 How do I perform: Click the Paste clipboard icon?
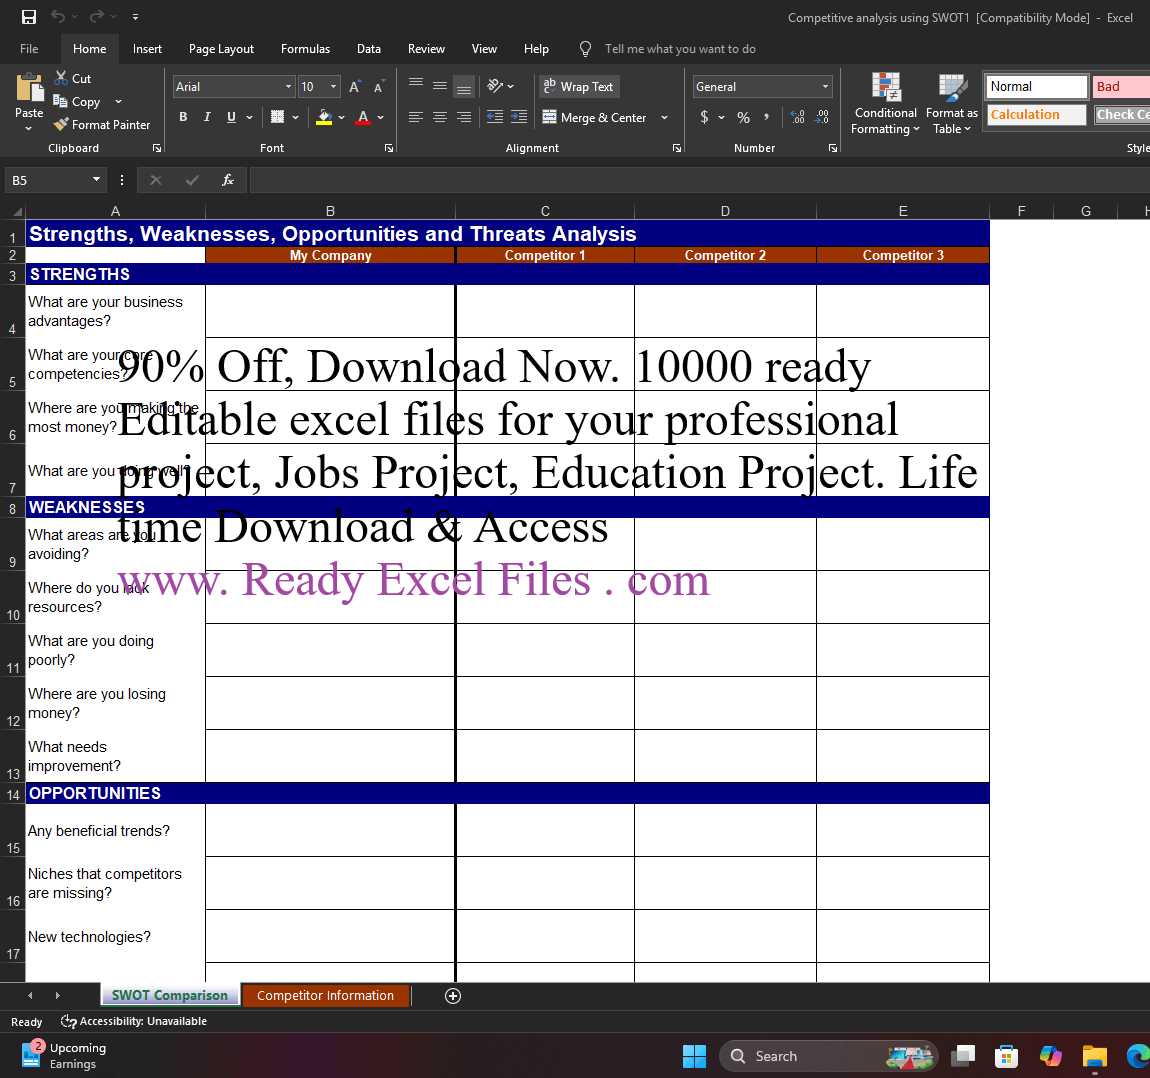coord(29,87)
